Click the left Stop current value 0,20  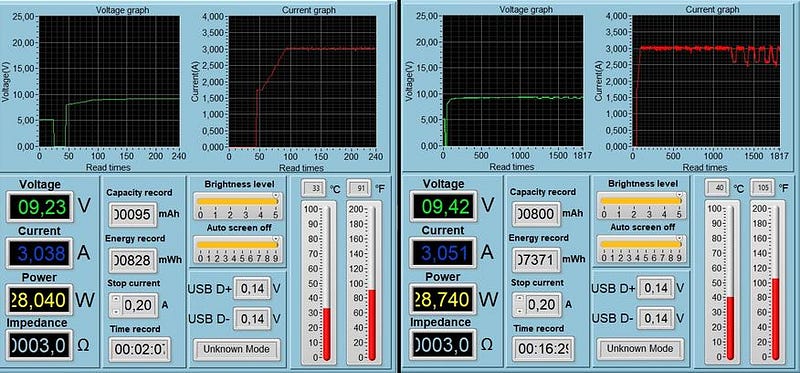(139, 305)
